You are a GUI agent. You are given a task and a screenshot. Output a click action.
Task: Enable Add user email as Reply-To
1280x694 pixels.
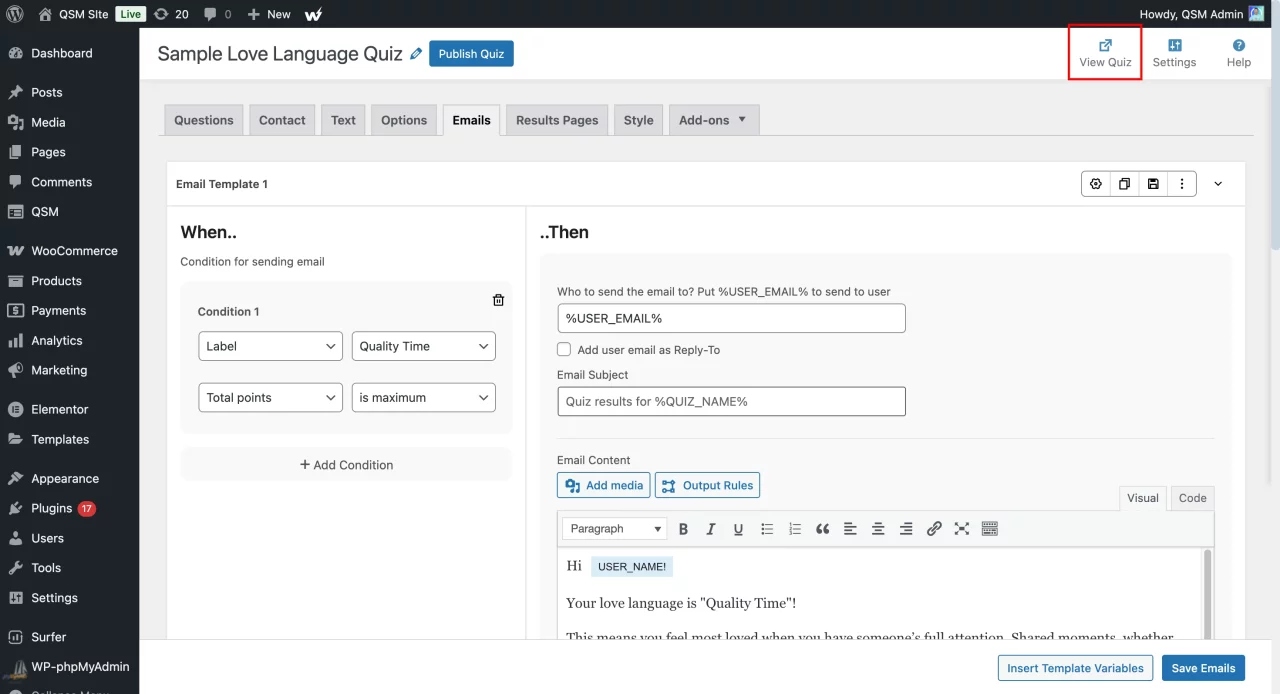pos(564,349)
